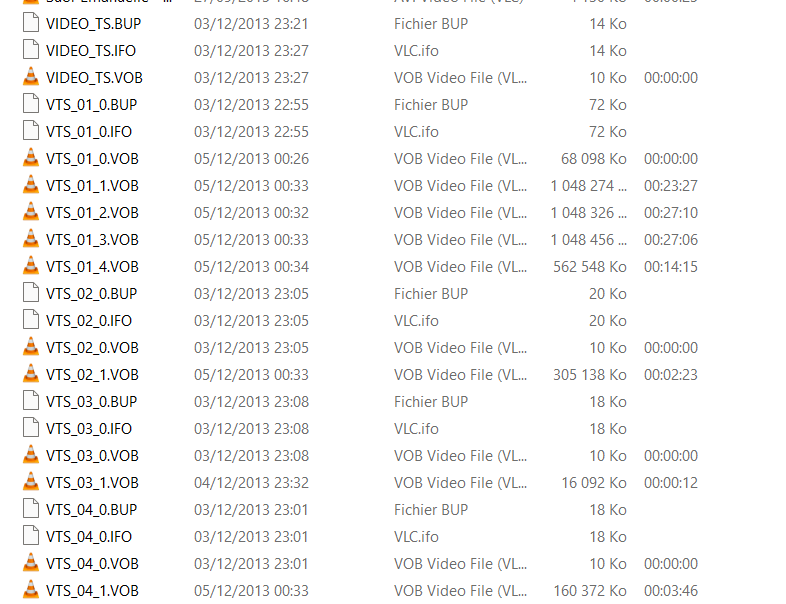Click the 562 548 Ko size entry

590,267
